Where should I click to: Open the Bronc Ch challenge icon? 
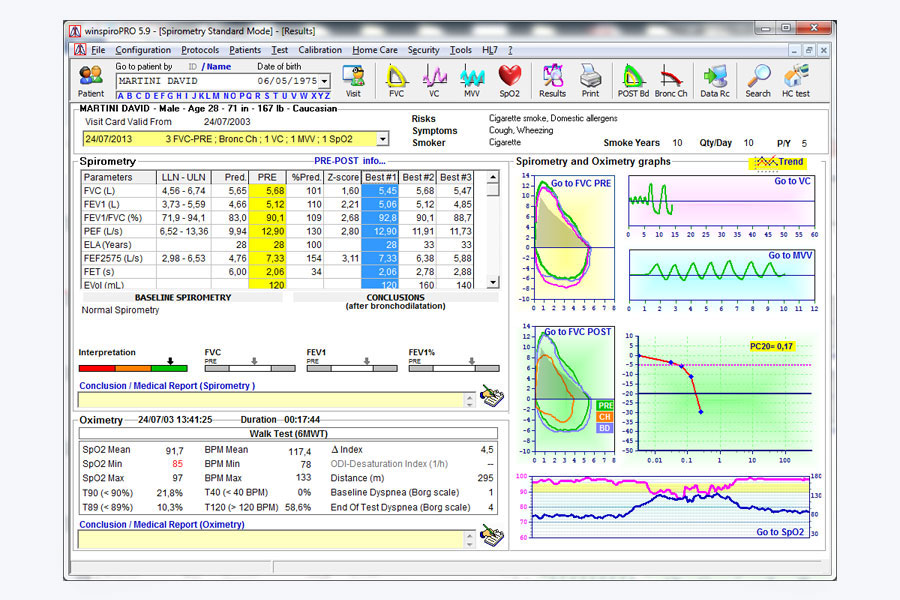tap(671, 75)
